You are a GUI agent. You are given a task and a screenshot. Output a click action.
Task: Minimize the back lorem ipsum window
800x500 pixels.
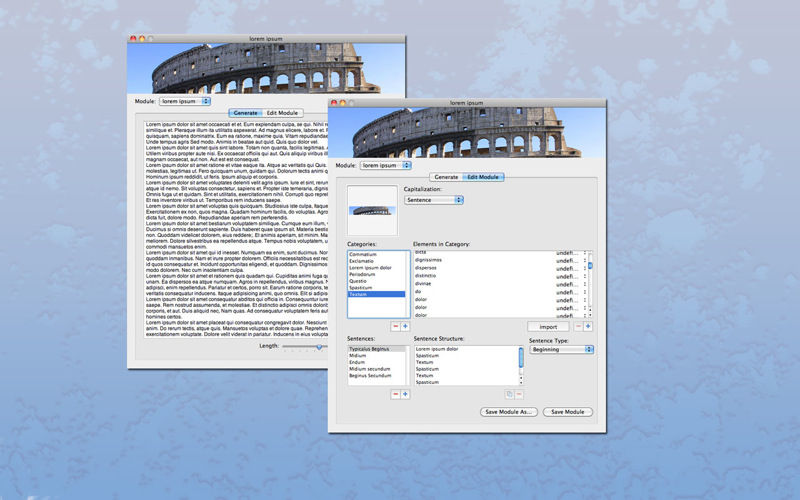(142, 38)
